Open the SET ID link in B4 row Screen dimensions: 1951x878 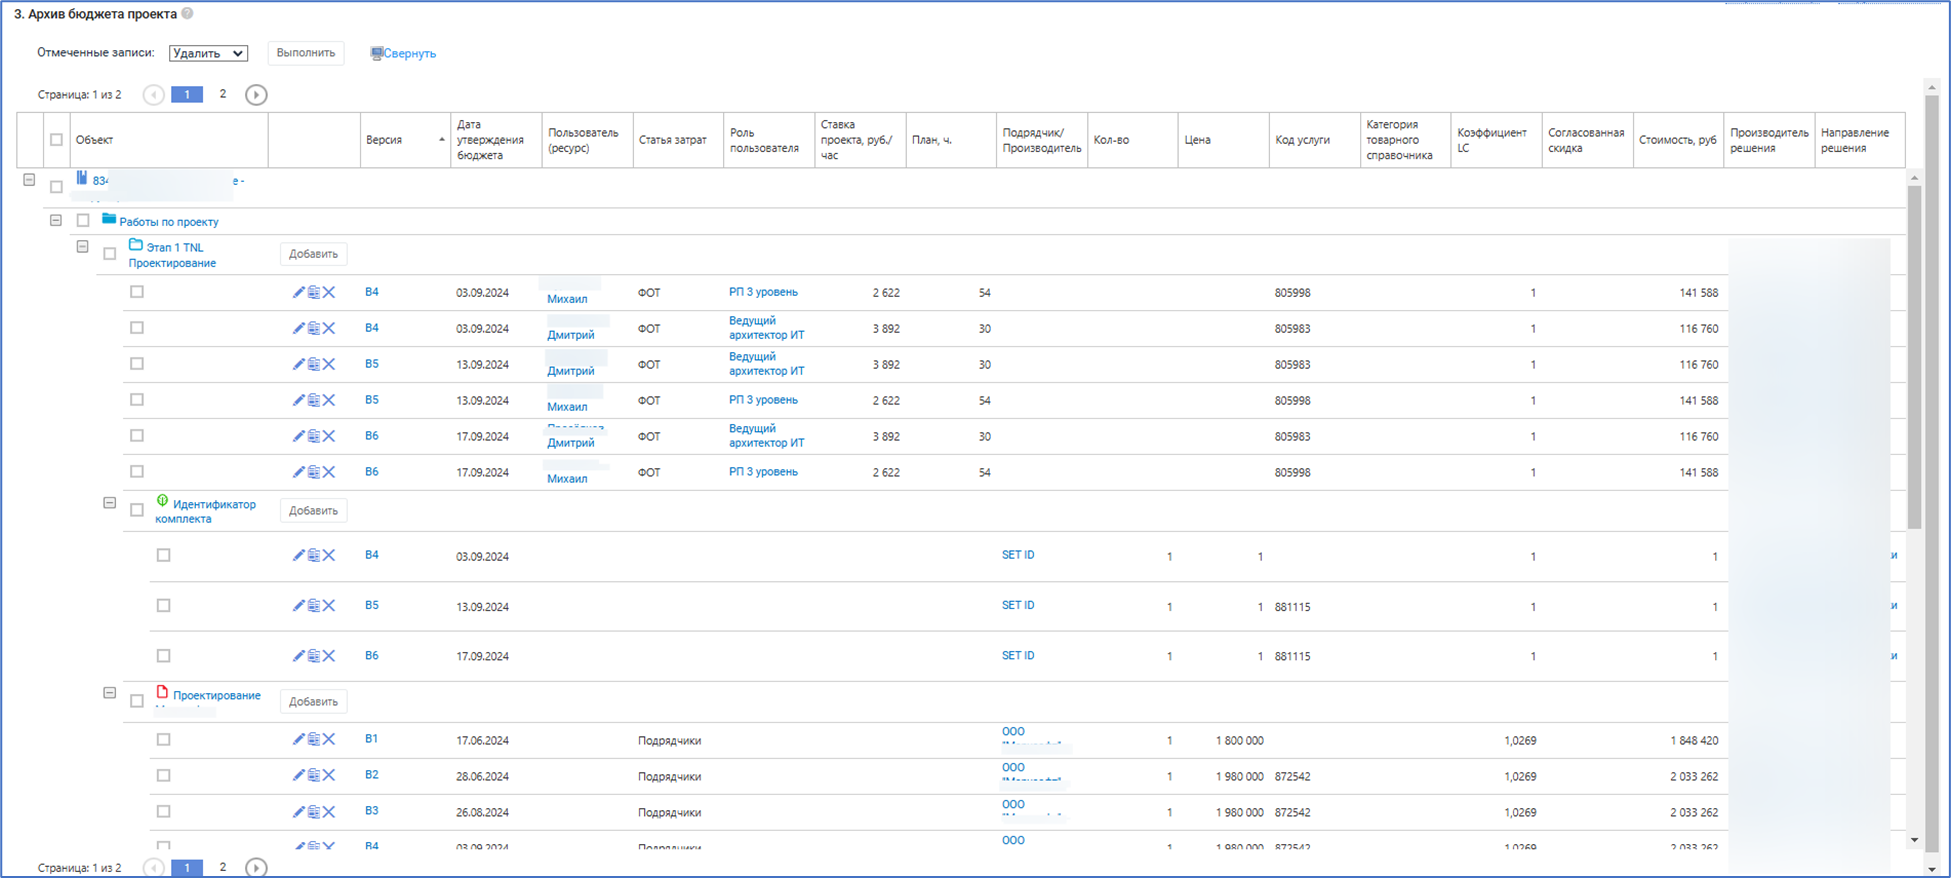tap(1018, 555)
